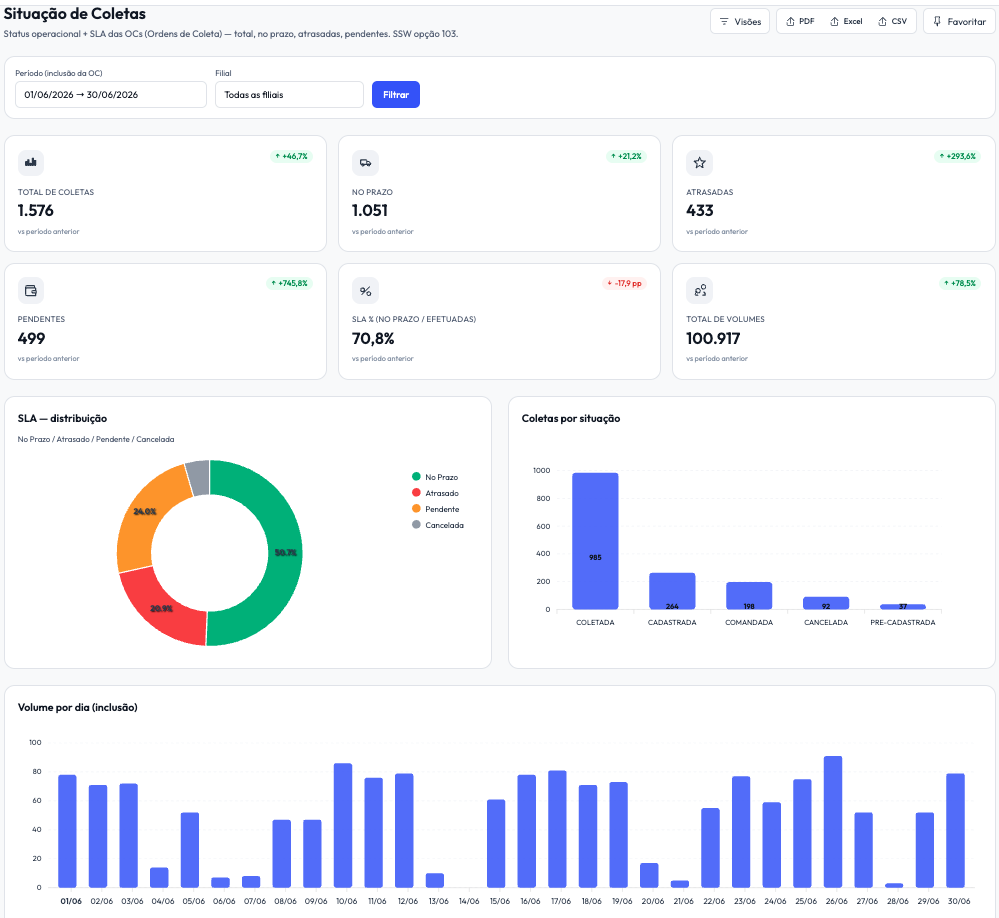Click the 10/06 daily volume bar

point(343,825)
